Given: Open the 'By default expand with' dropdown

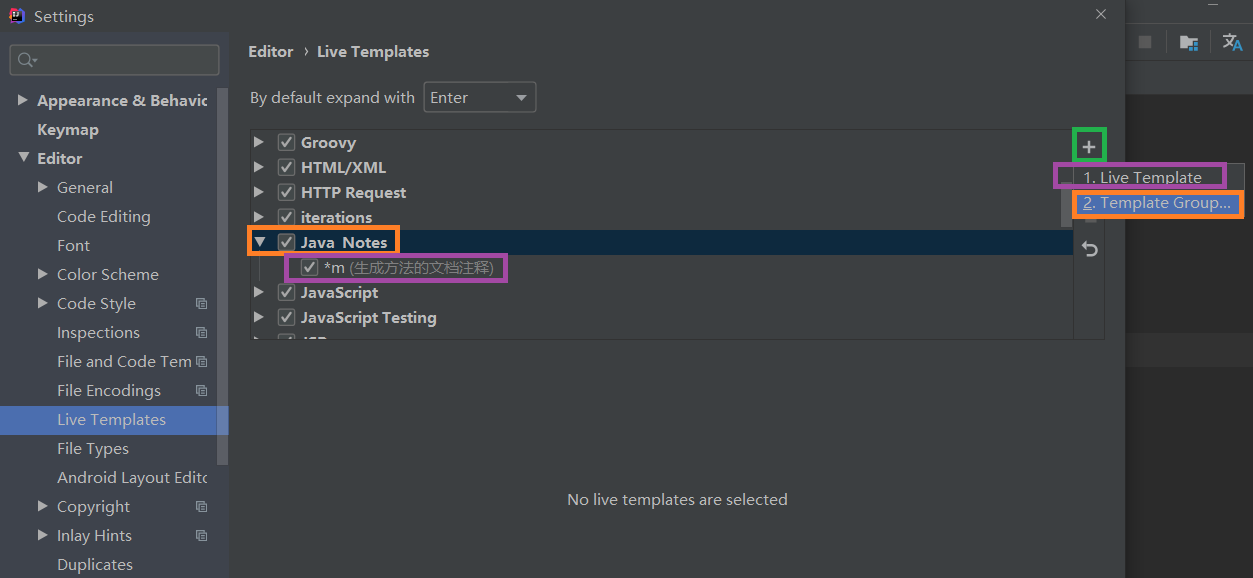Looking at the screenshot, I should point(479,96).
